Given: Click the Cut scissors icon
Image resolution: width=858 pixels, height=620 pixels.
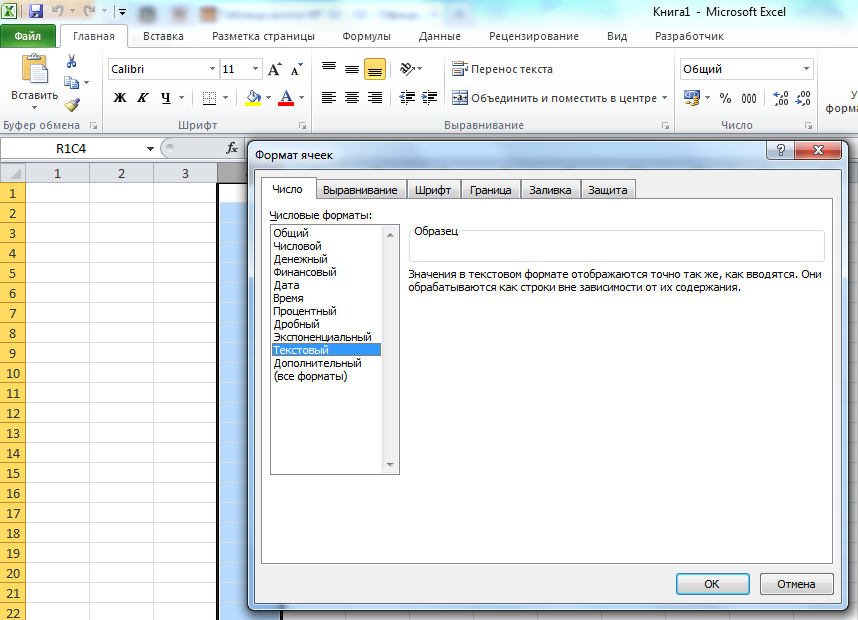Looking at the screenshot, I should (x=71, y=61).
